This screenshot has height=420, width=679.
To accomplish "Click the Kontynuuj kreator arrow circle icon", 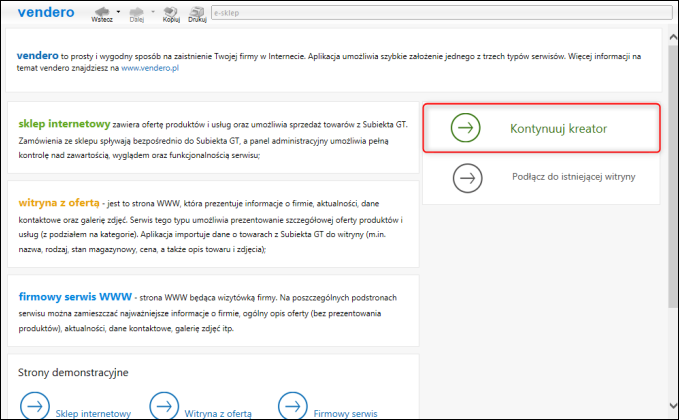I will point(466,128).
